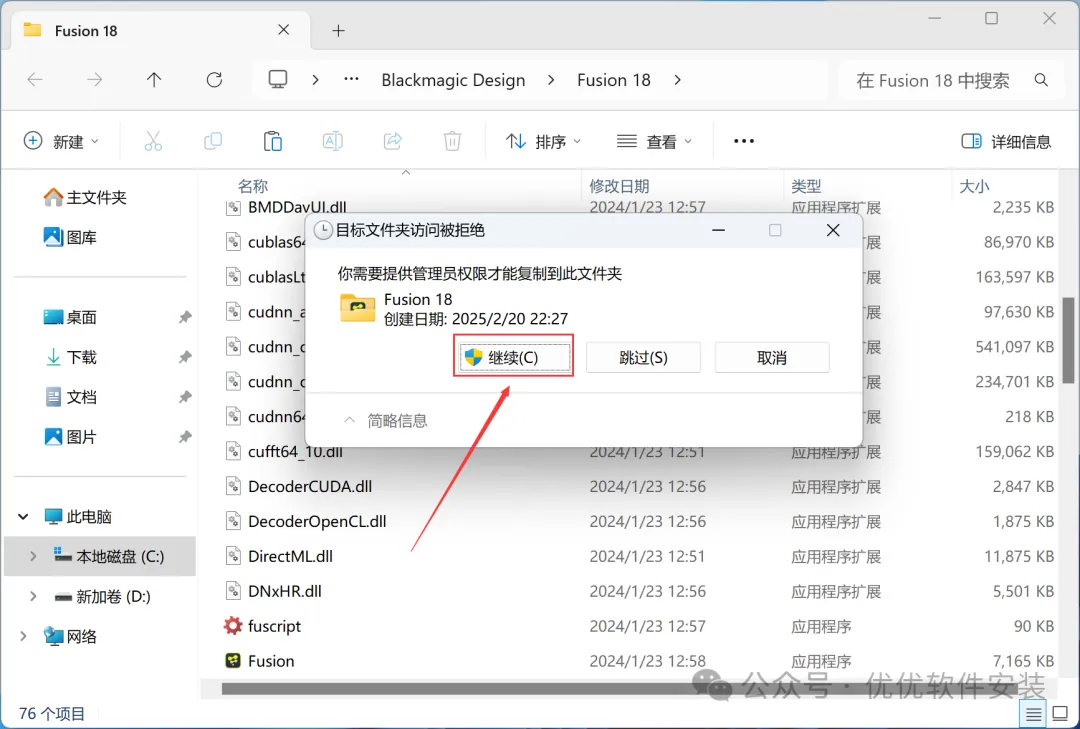
Task: Switch to large thumbnails view icon in status bar
Action: coord(1061,715)
